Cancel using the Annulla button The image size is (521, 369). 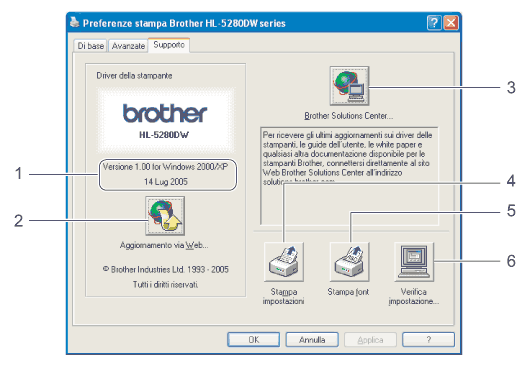(x=312, y=340)
